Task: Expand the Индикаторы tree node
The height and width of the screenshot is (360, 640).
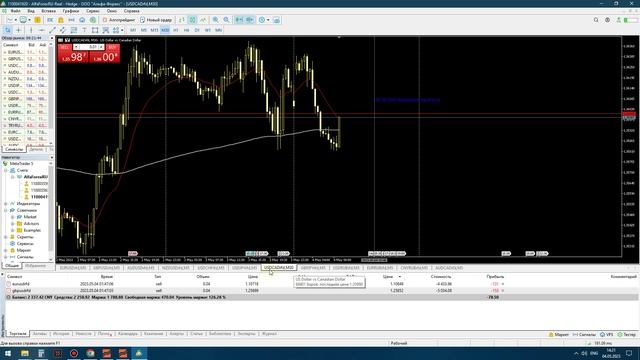Action: pyautogui.click(x=6, y=204)
